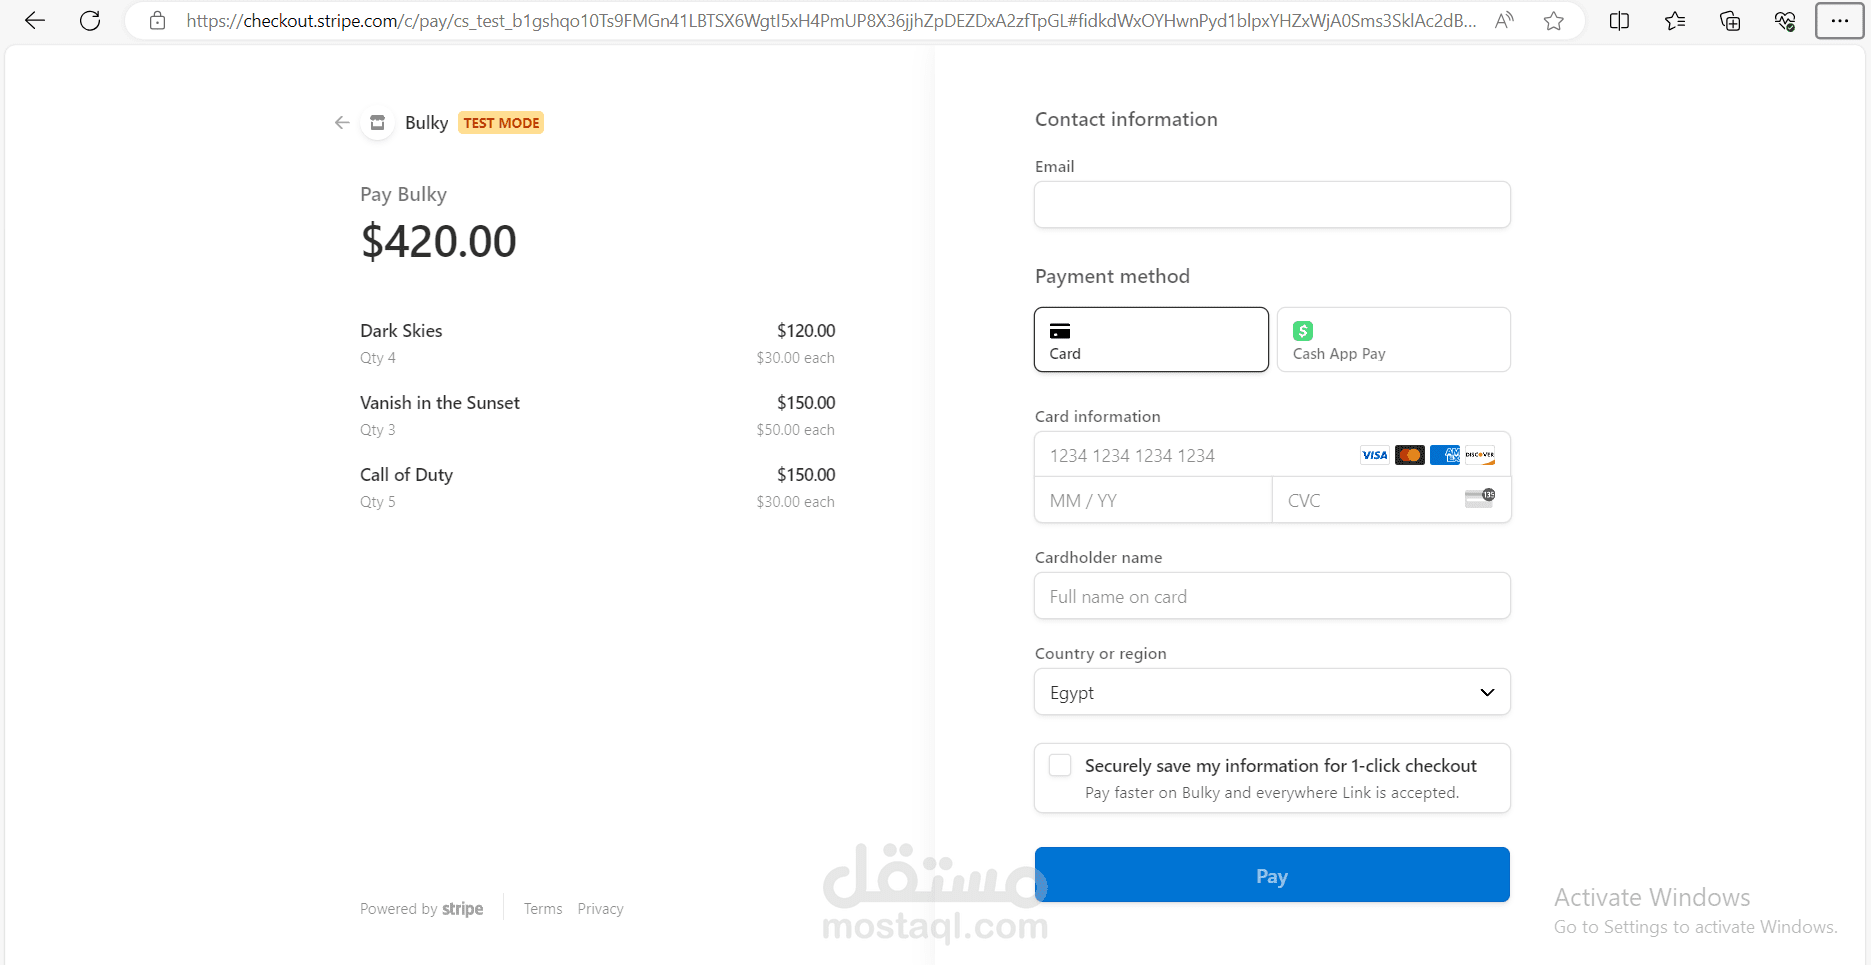Viewport: 1871px width, 965px height.
Task: Expand the Country or region dropdown
Action: point(1272,692)
